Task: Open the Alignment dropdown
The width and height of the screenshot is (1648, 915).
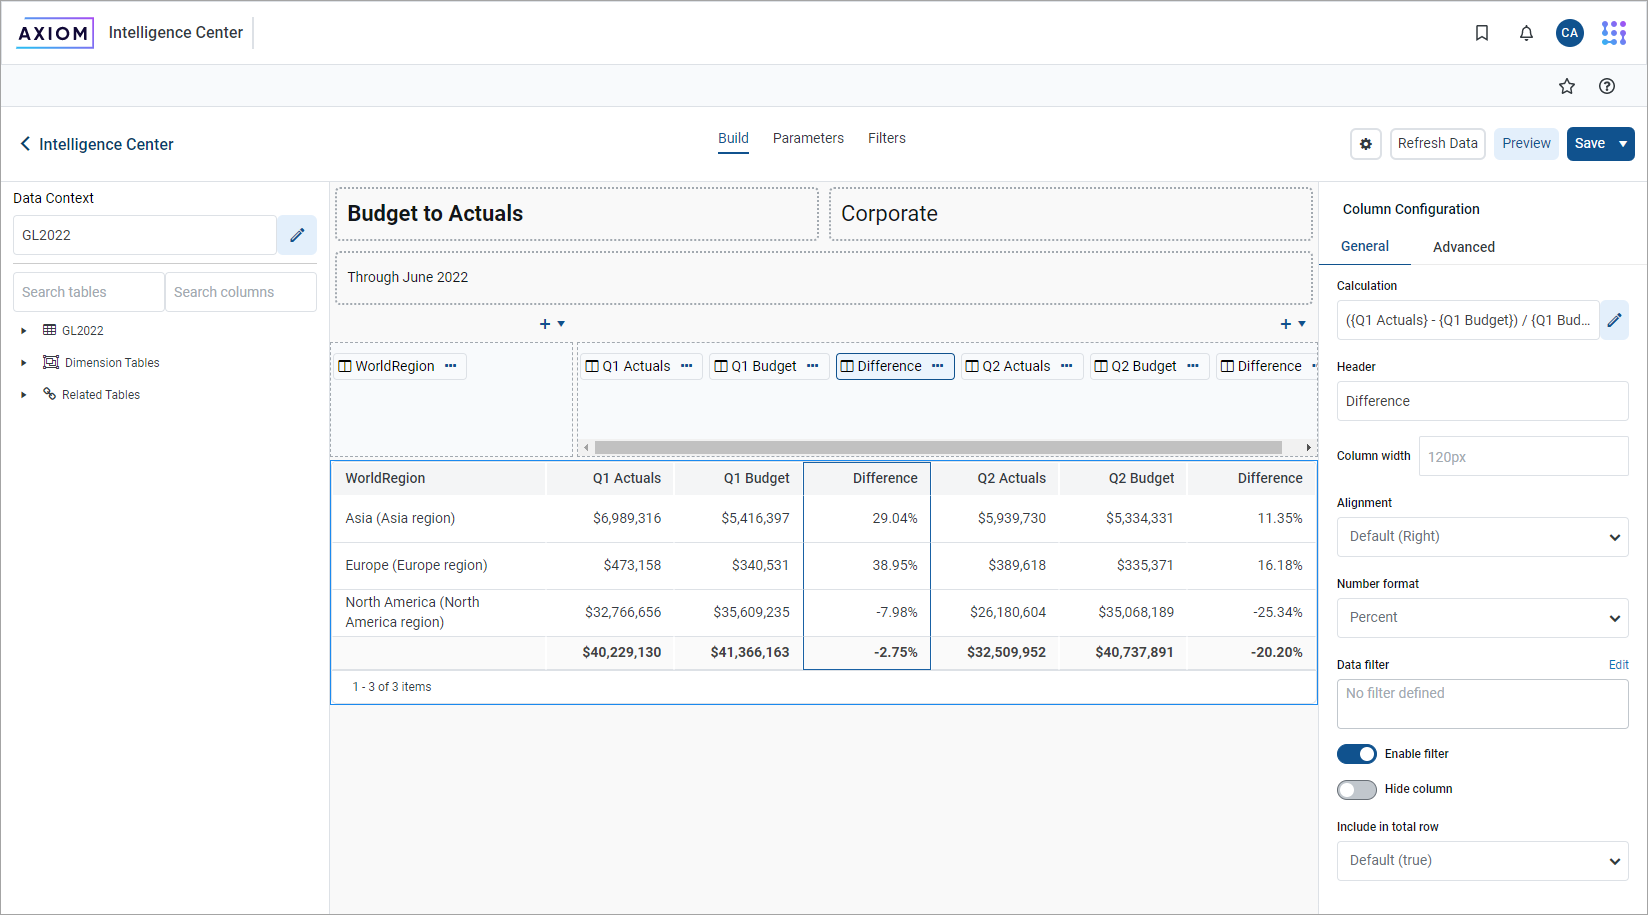Action: pos(1482,537)
